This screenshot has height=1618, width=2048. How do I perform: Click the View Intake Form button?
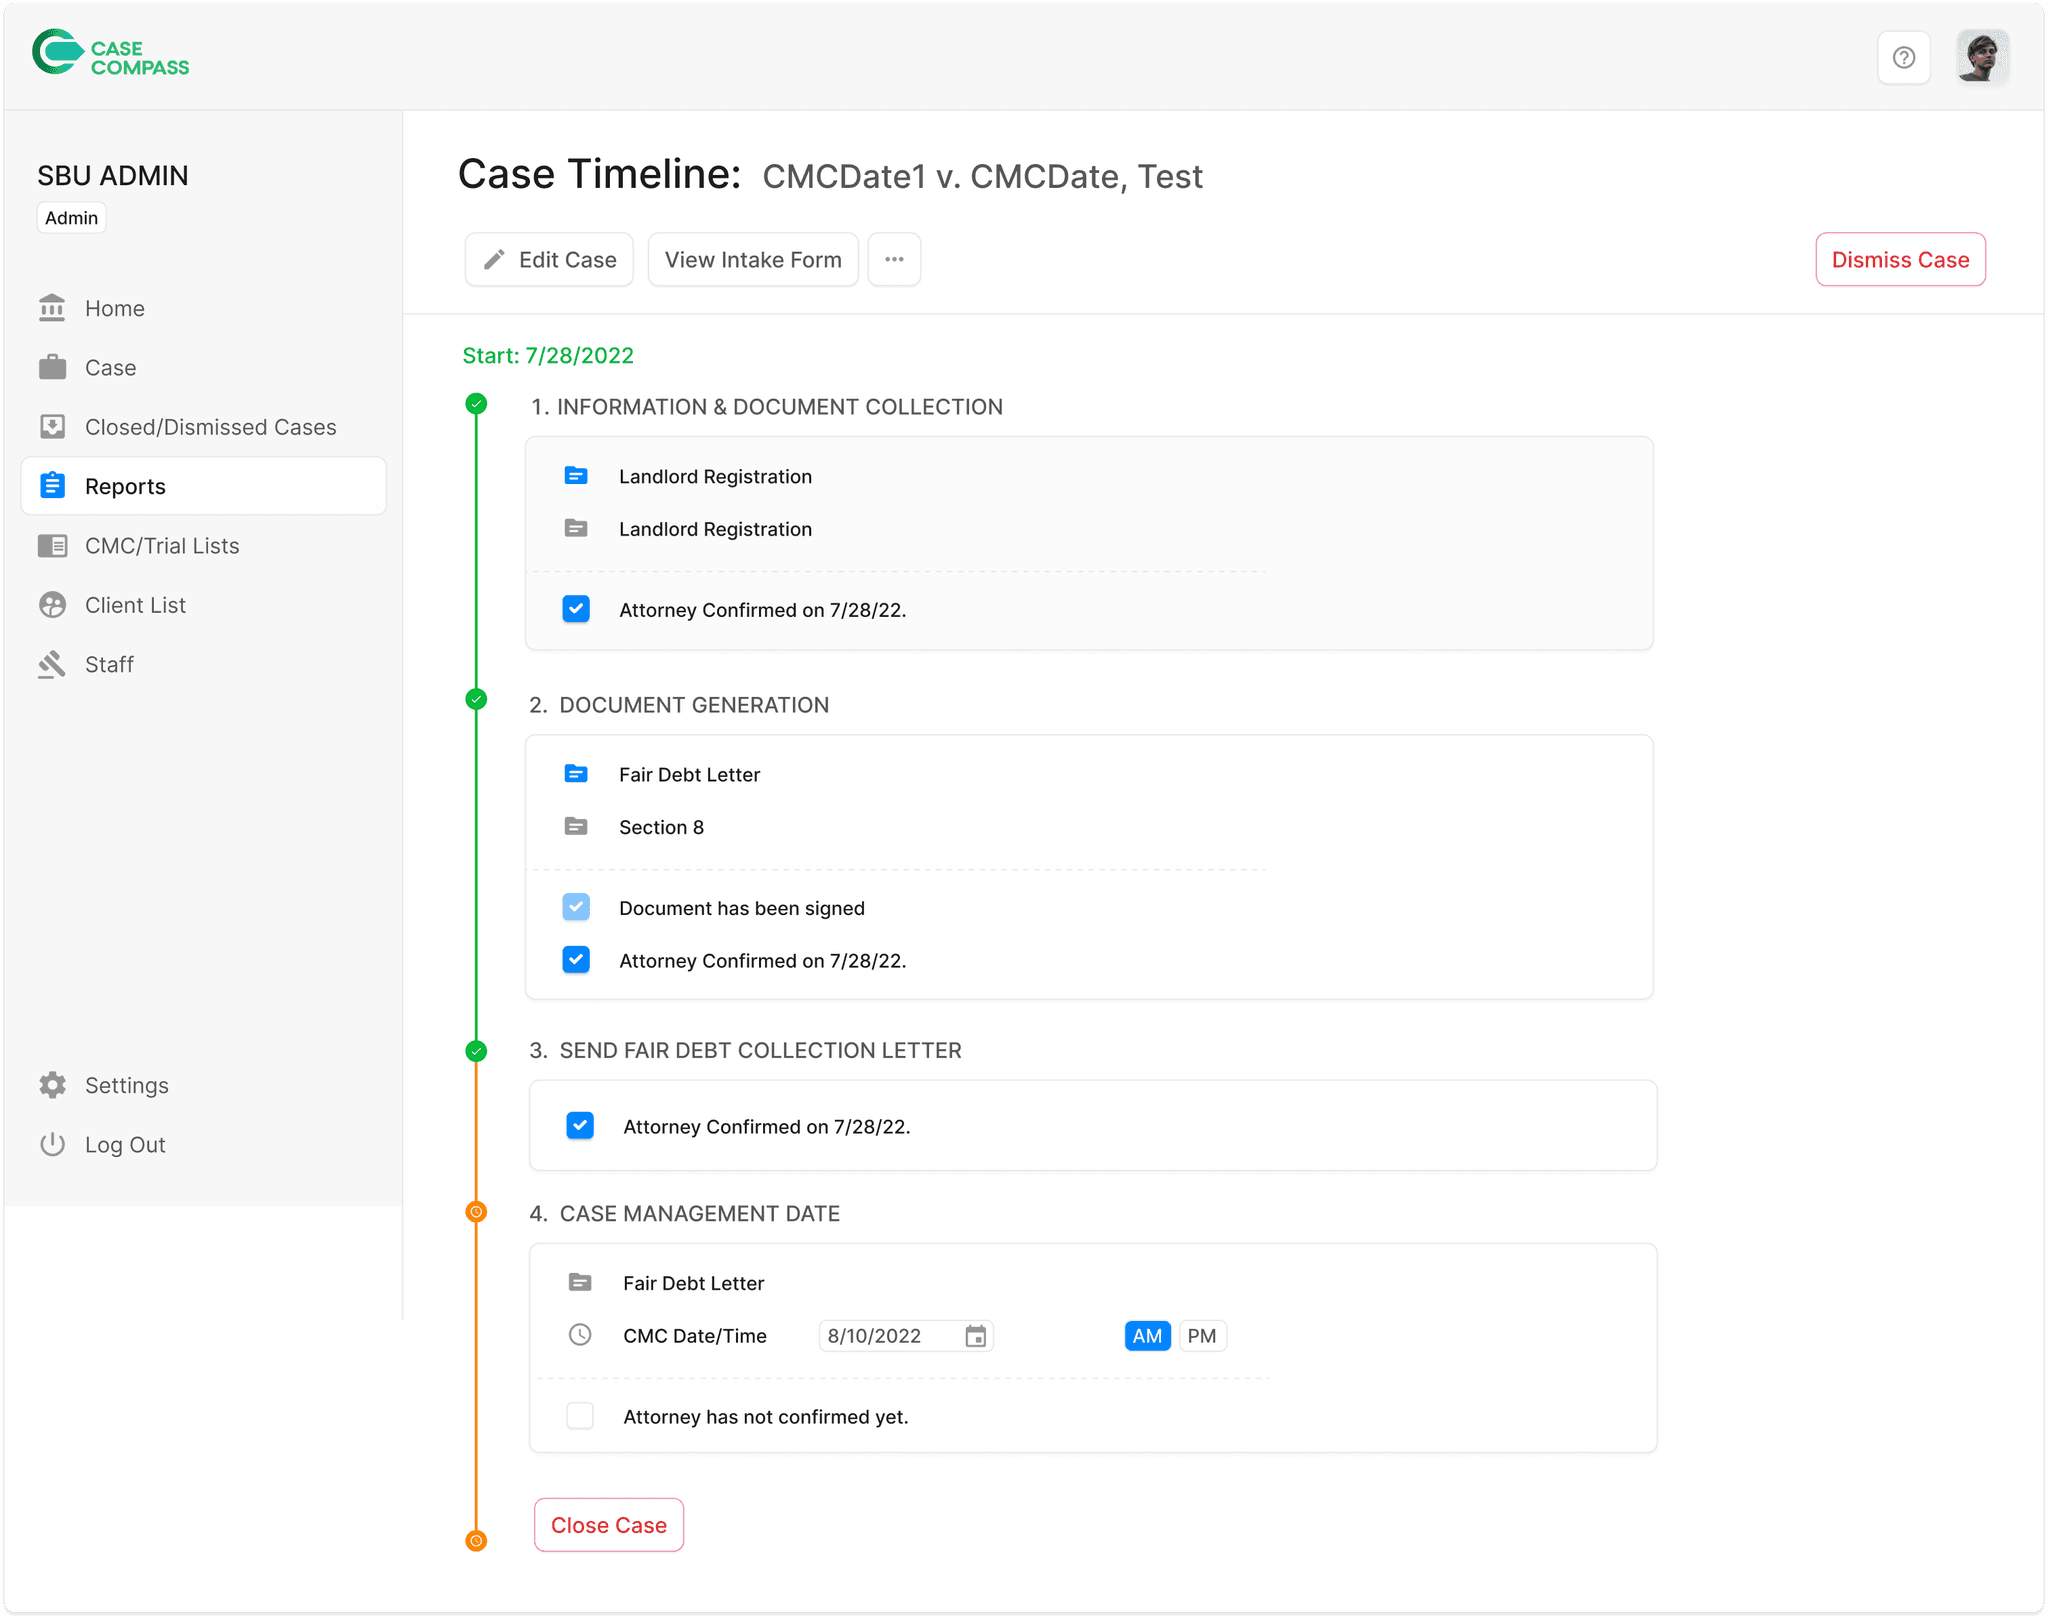[753, 260]
